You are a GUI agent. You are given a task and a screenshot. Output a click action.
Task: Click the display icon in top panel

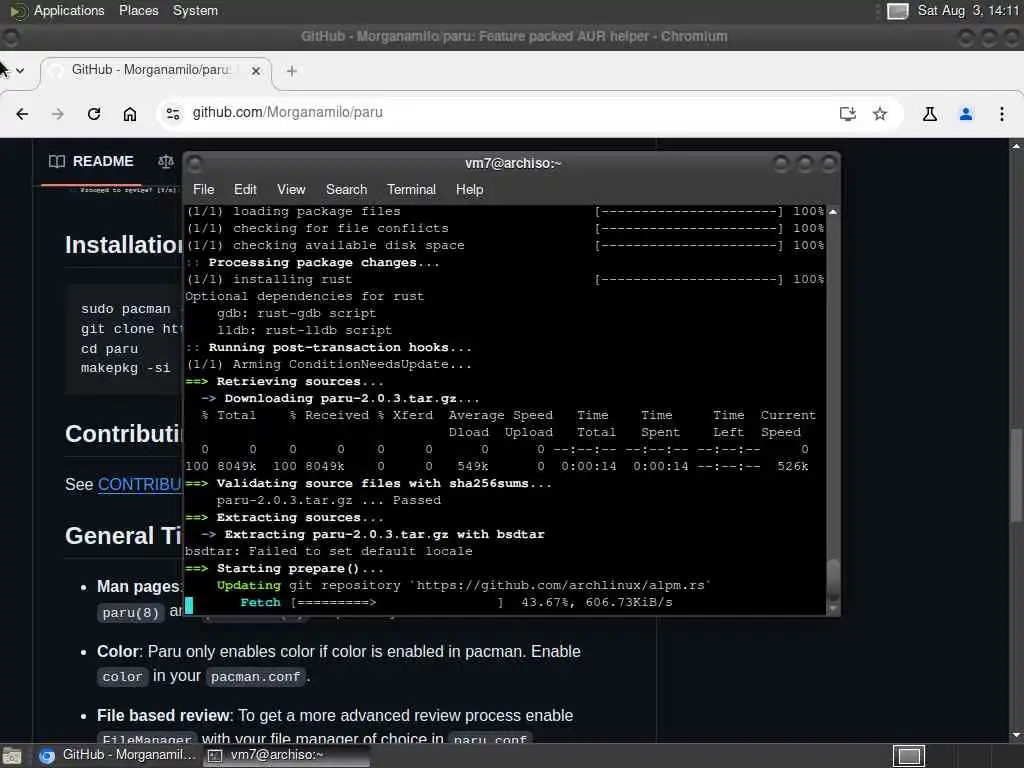point(897,11)
